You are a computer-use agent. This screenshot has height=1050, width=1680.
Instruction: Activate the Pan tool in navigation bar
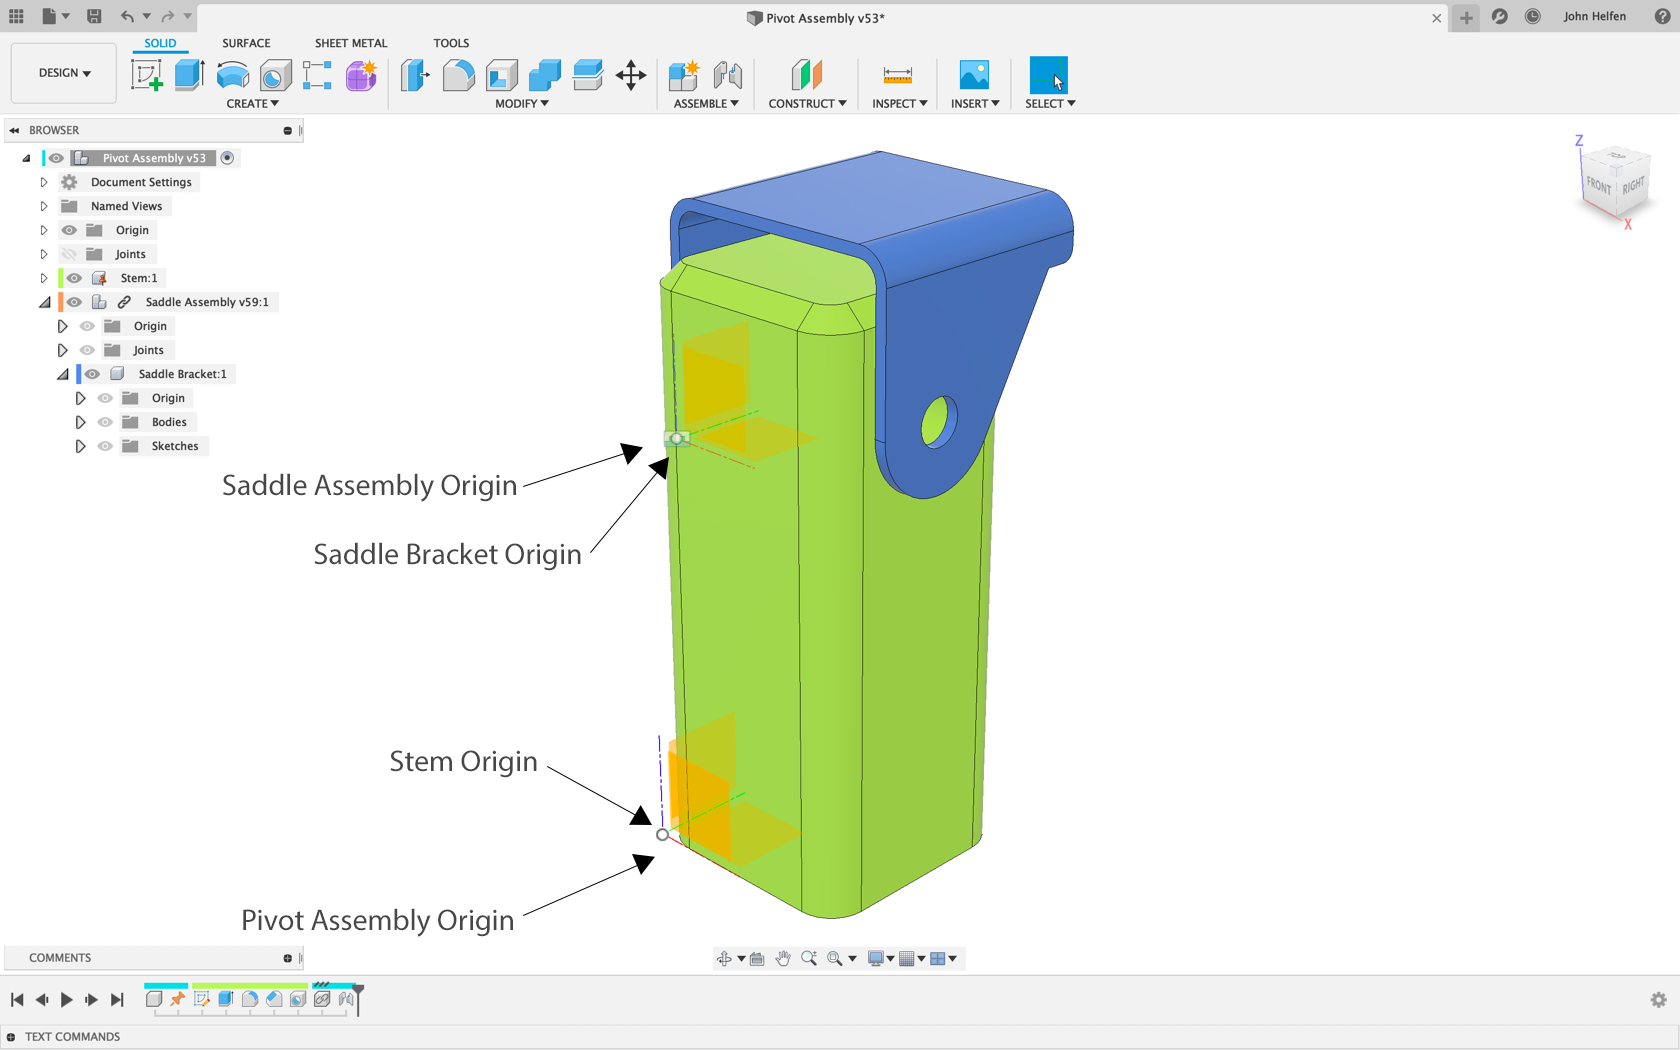coord(783,958)
